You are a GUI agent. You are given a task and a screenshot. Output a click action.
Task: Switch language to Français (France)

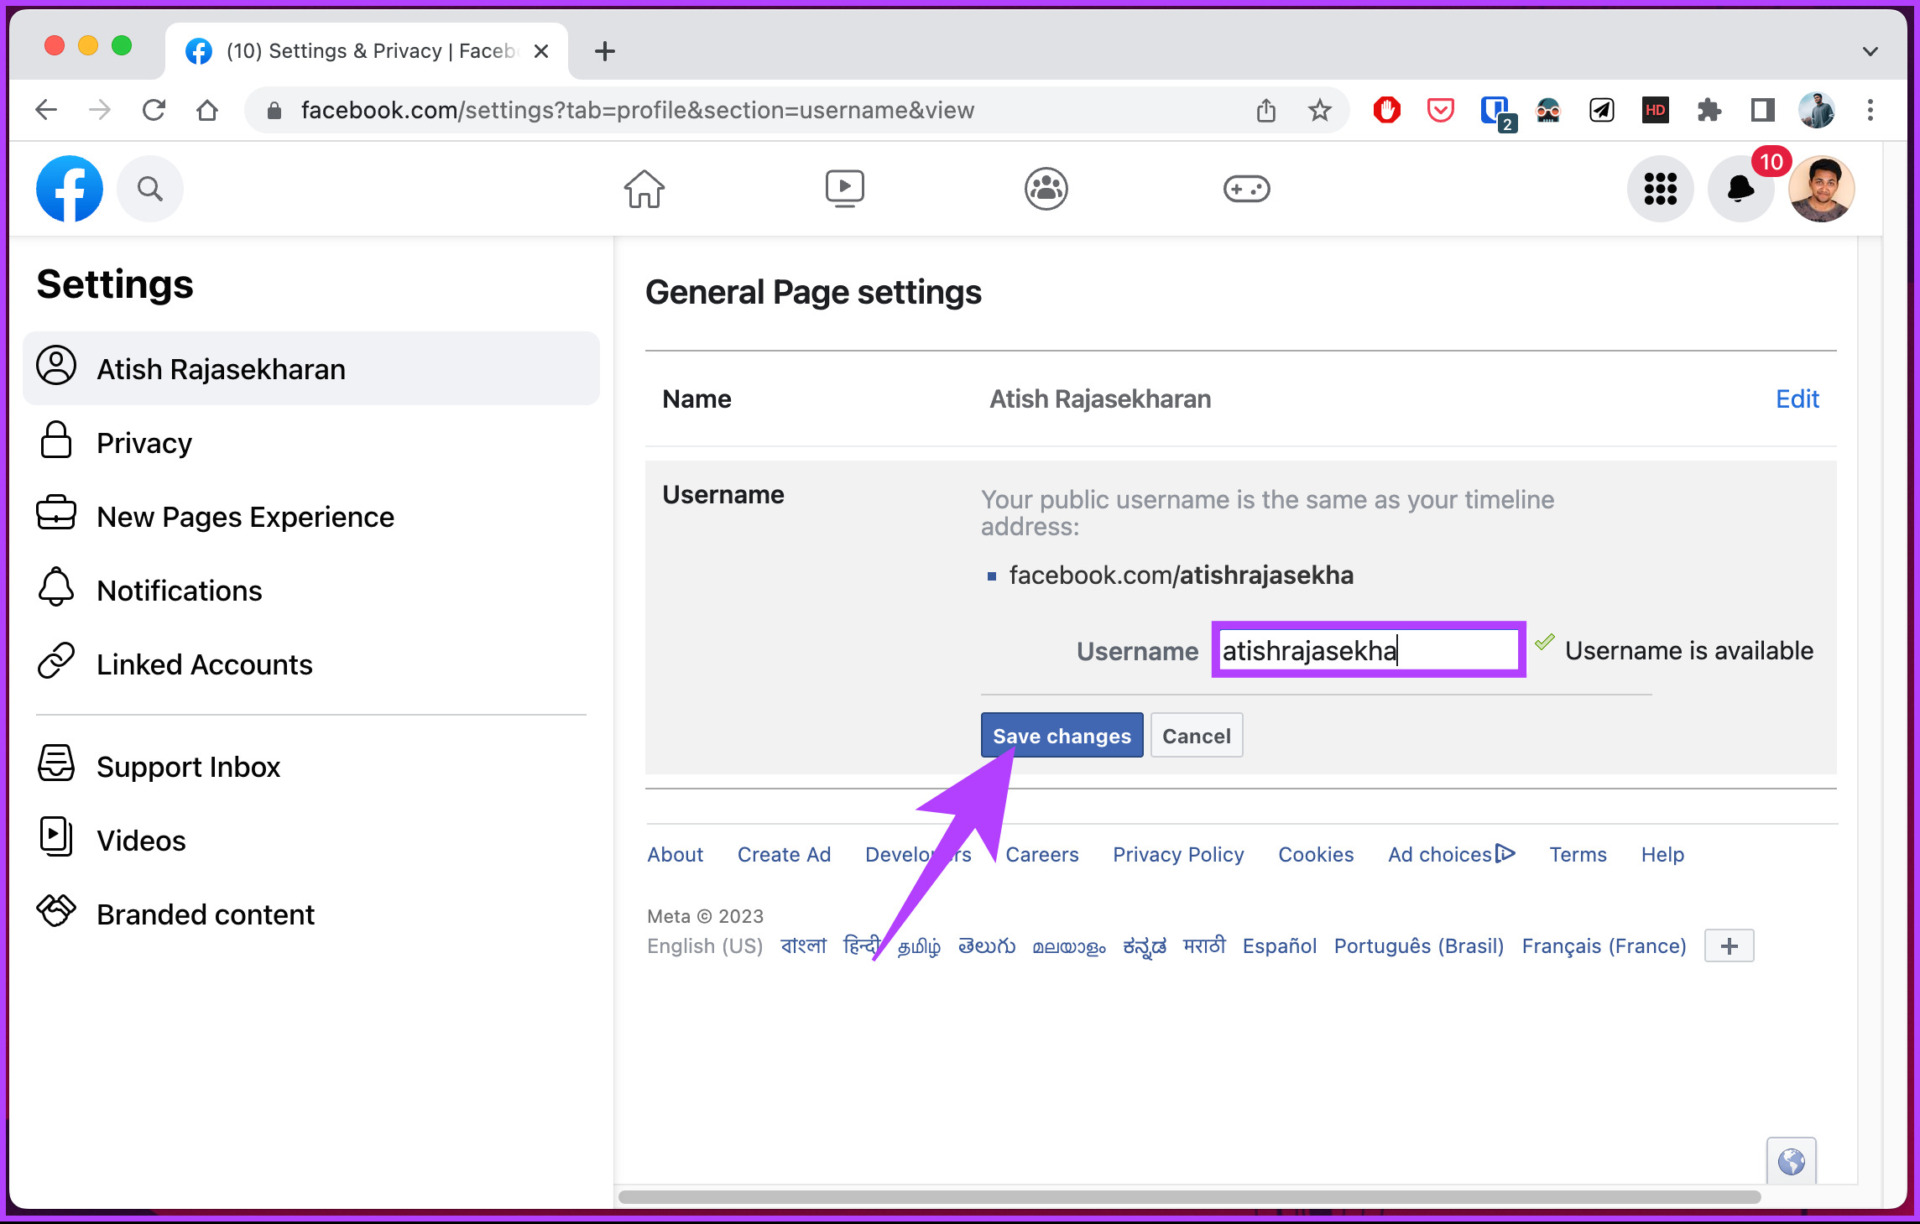click(x=1603, y=946)
